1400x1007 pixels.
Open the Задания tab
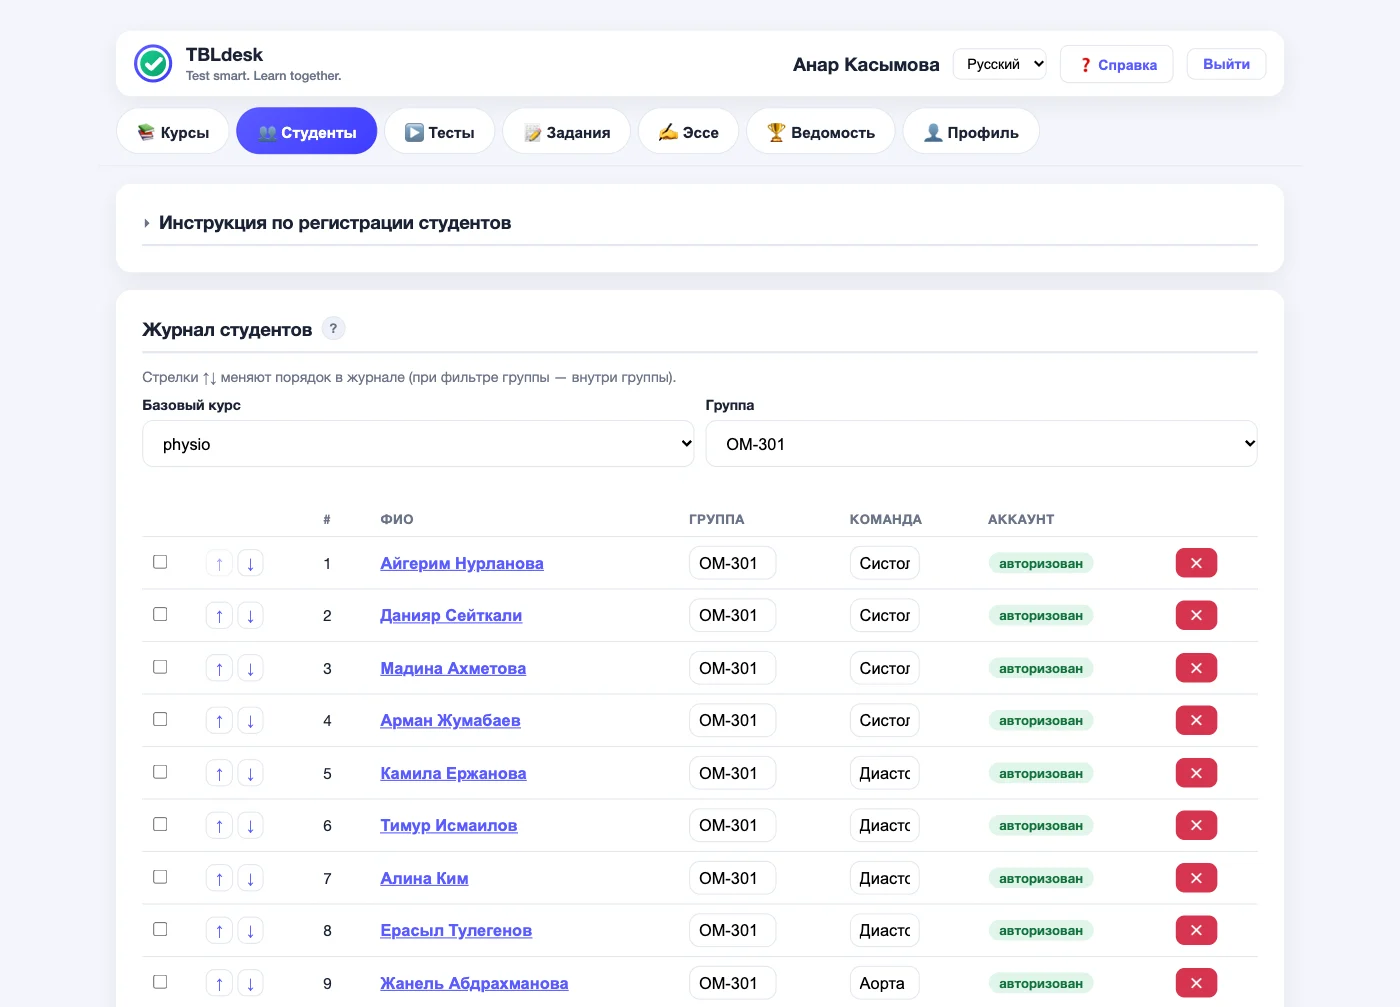[567, 132]
